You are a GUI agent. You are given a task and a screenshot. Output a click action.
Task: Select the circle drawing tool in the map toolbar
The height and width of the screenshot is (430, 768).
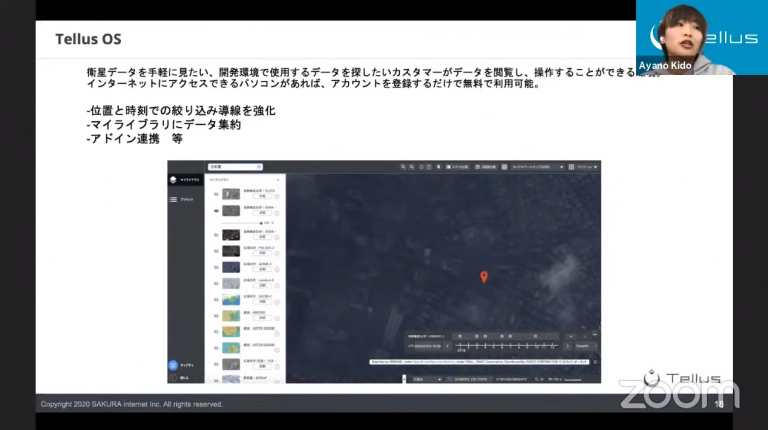(x=421, y=167)
